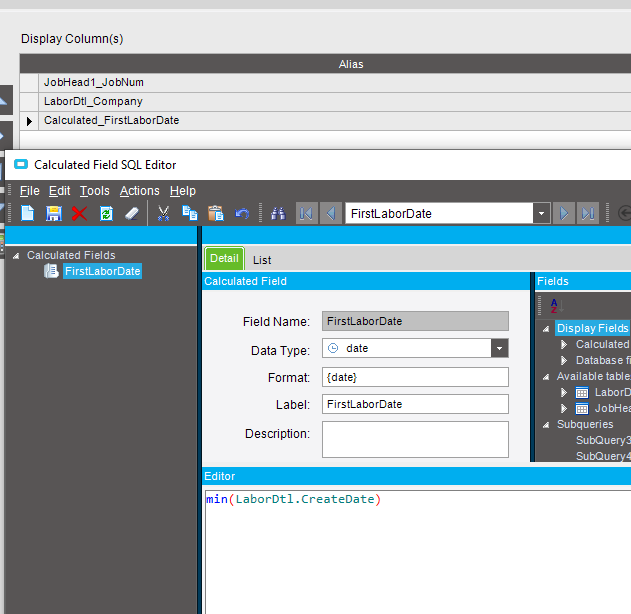Click the New document icon in toolbar

point(27,213)
